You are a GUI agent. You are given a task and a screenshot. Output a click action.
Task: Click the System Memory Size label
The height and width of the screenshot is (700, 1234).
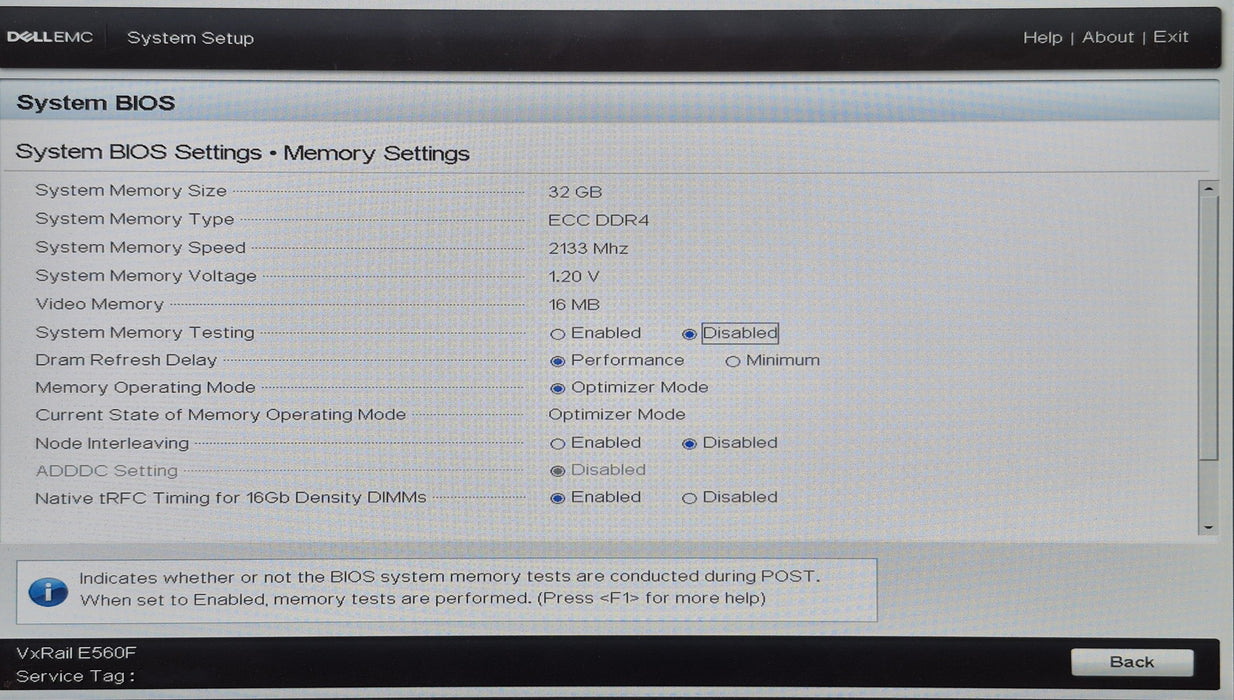click(x=131, y=191)
